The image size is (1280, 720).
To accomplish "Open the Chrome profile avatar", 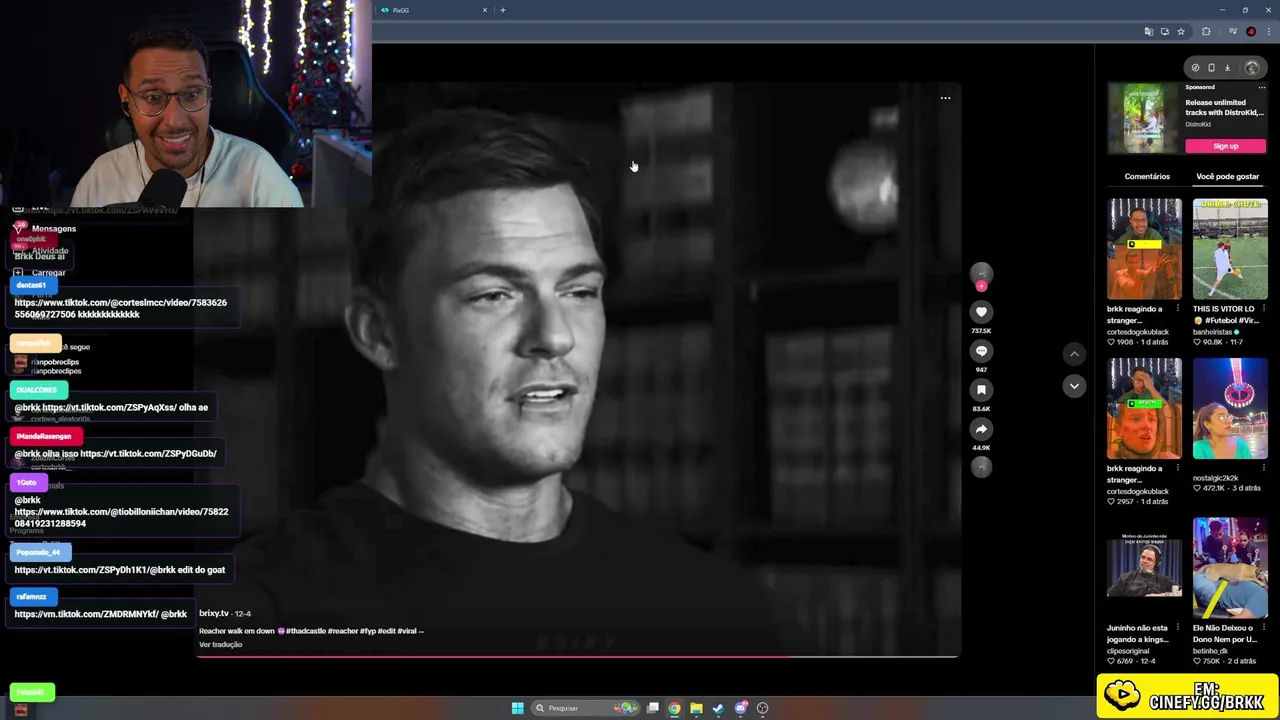I will point(1251,32).
